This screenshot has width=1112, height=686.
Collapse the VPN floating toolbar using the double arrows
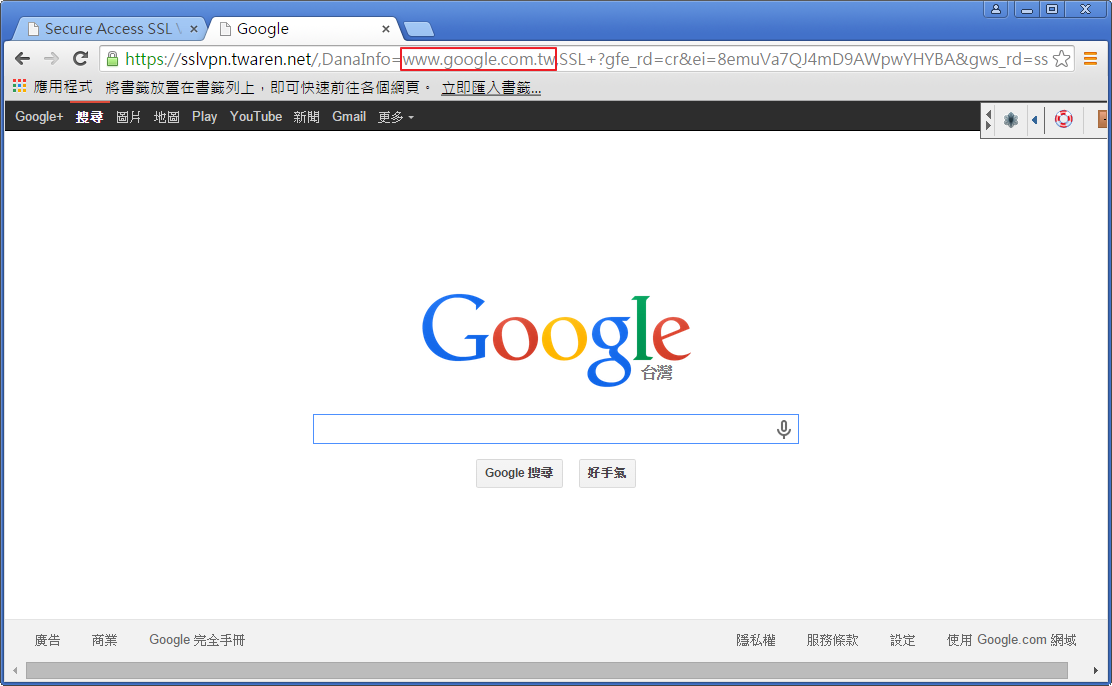[x=988, y=120]
